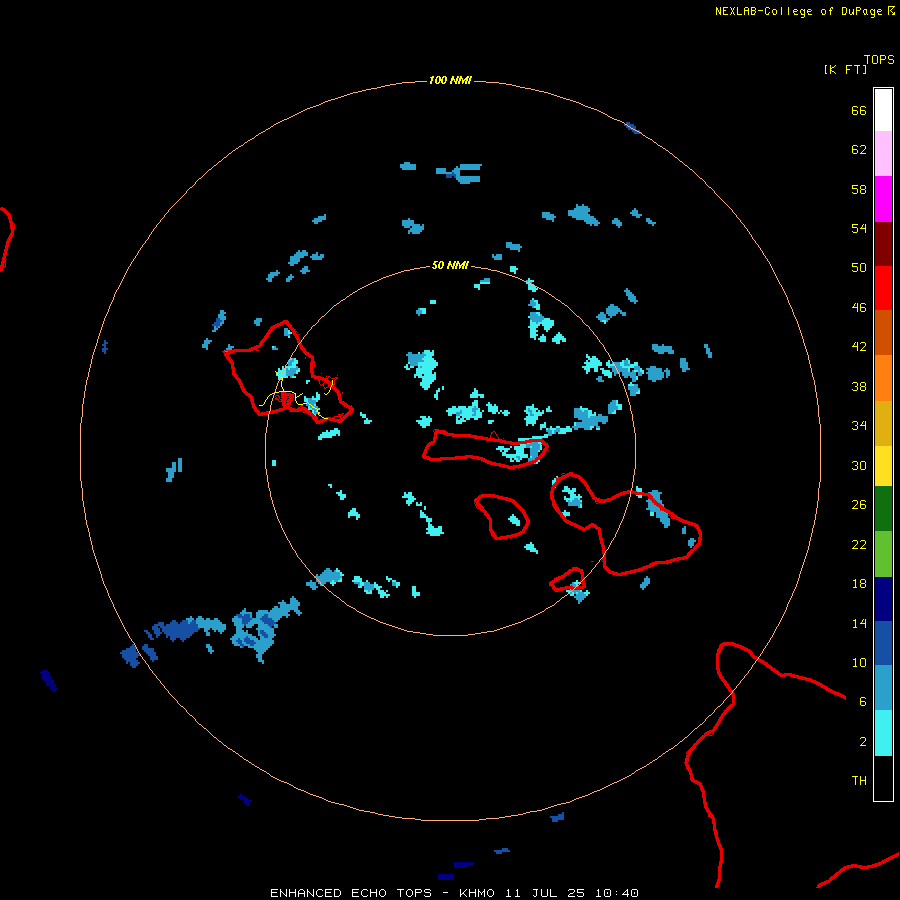Image resolution: width=900 pixels, height=900 pixels.
Task: Click the light green legend swatch
Action: click(883, 553)
